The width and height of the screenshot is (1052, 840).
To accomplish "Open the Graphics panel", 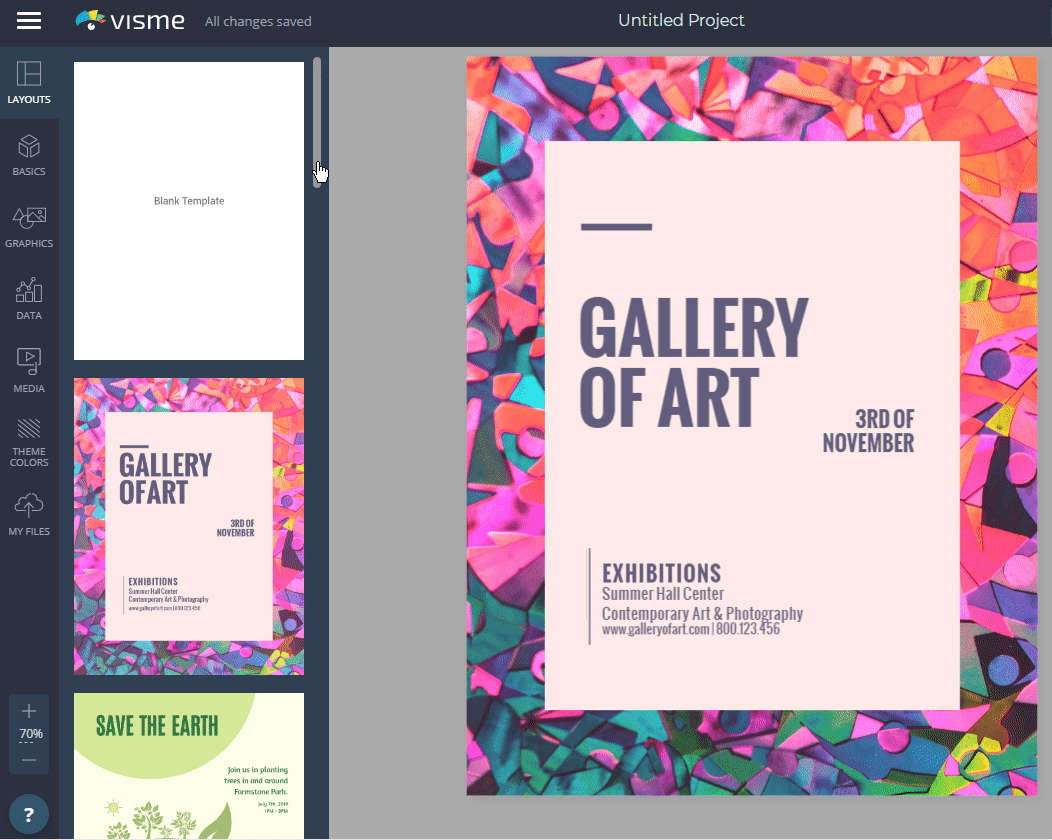I will point(29,227).
